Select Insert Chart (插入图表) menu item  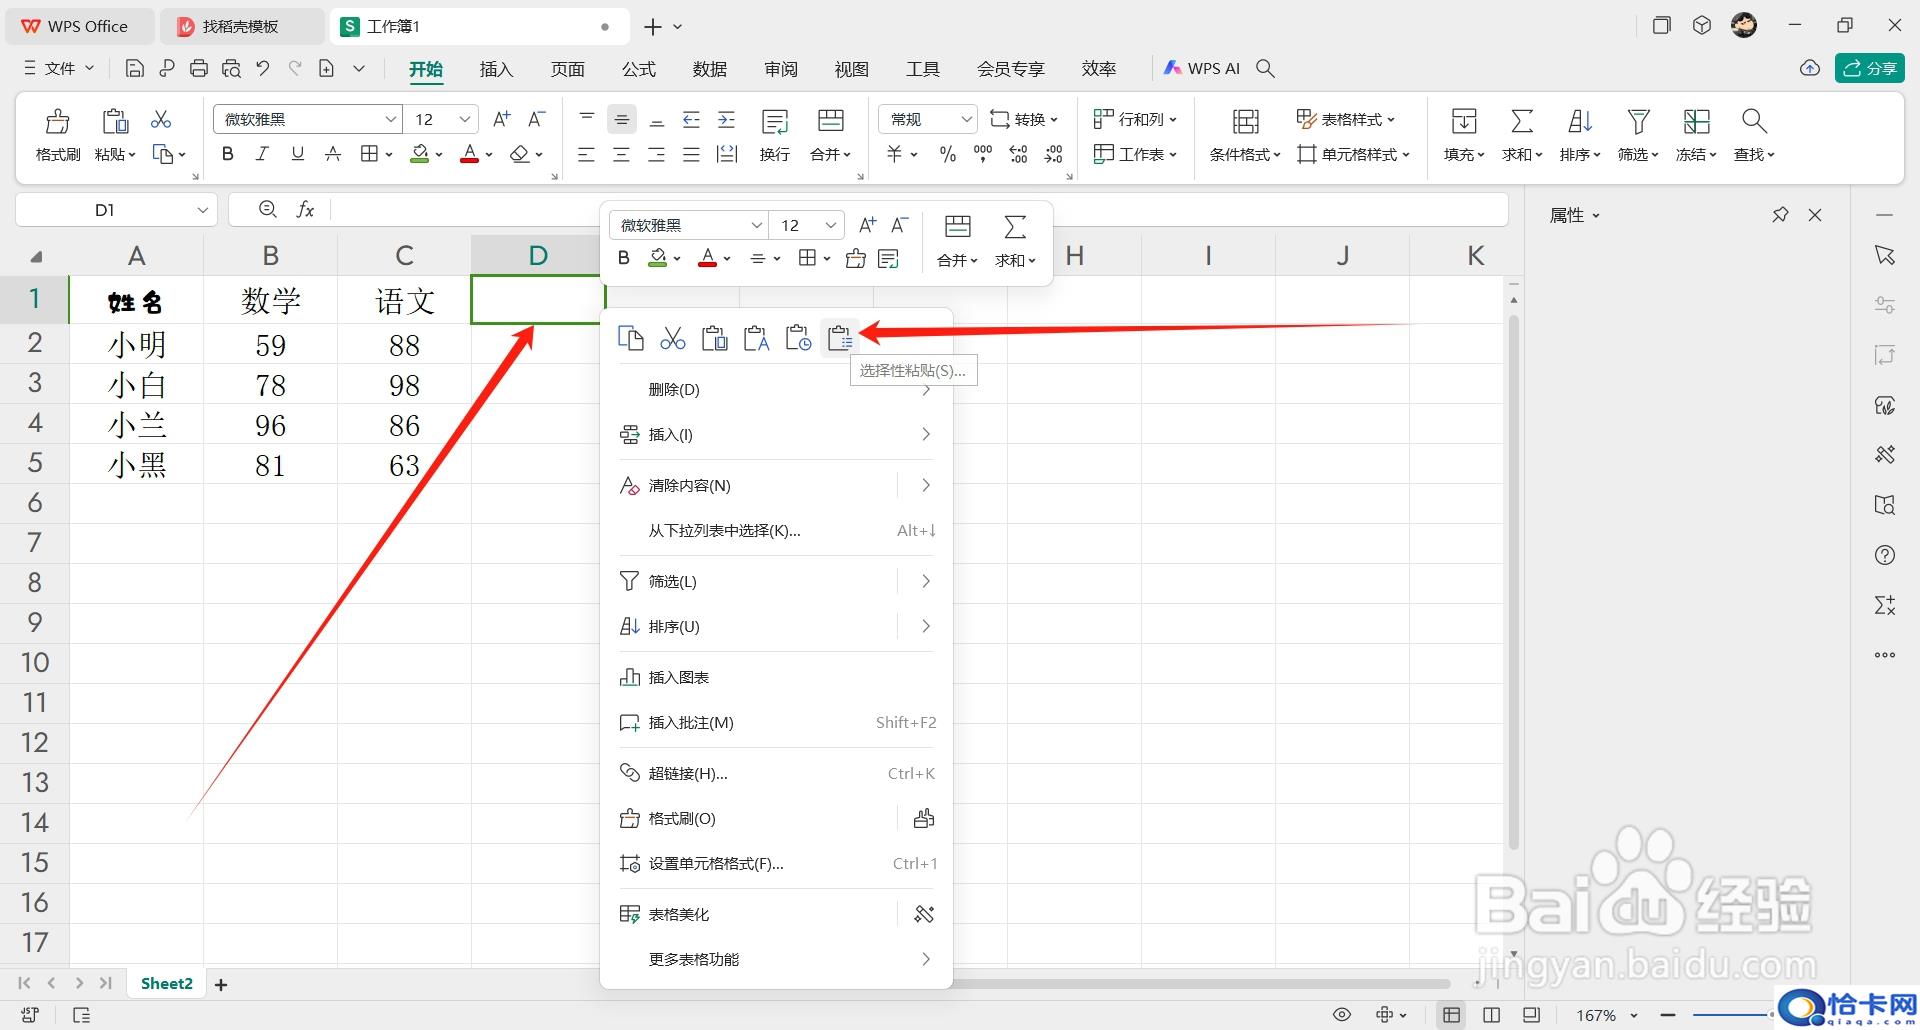click(777, 677)
